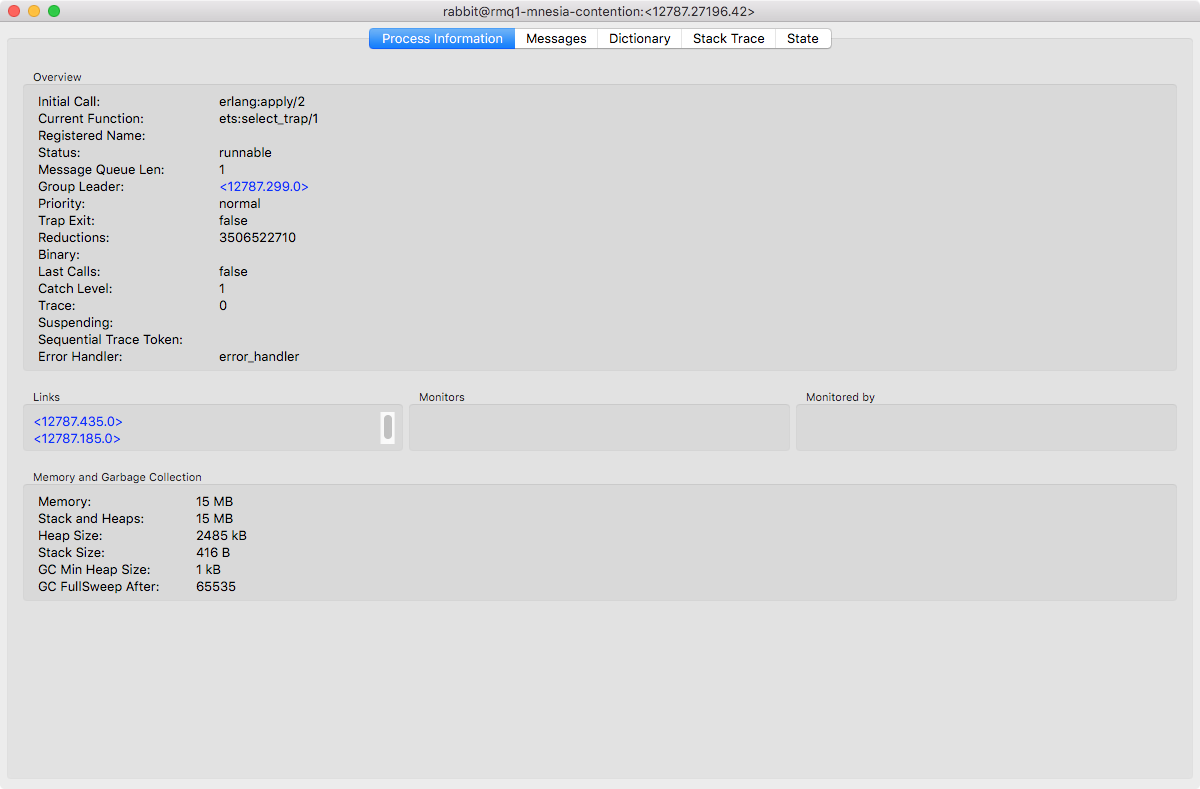Minimize the window using yellow button
The width and height of the screenshot is (1200, 789).
34,11
